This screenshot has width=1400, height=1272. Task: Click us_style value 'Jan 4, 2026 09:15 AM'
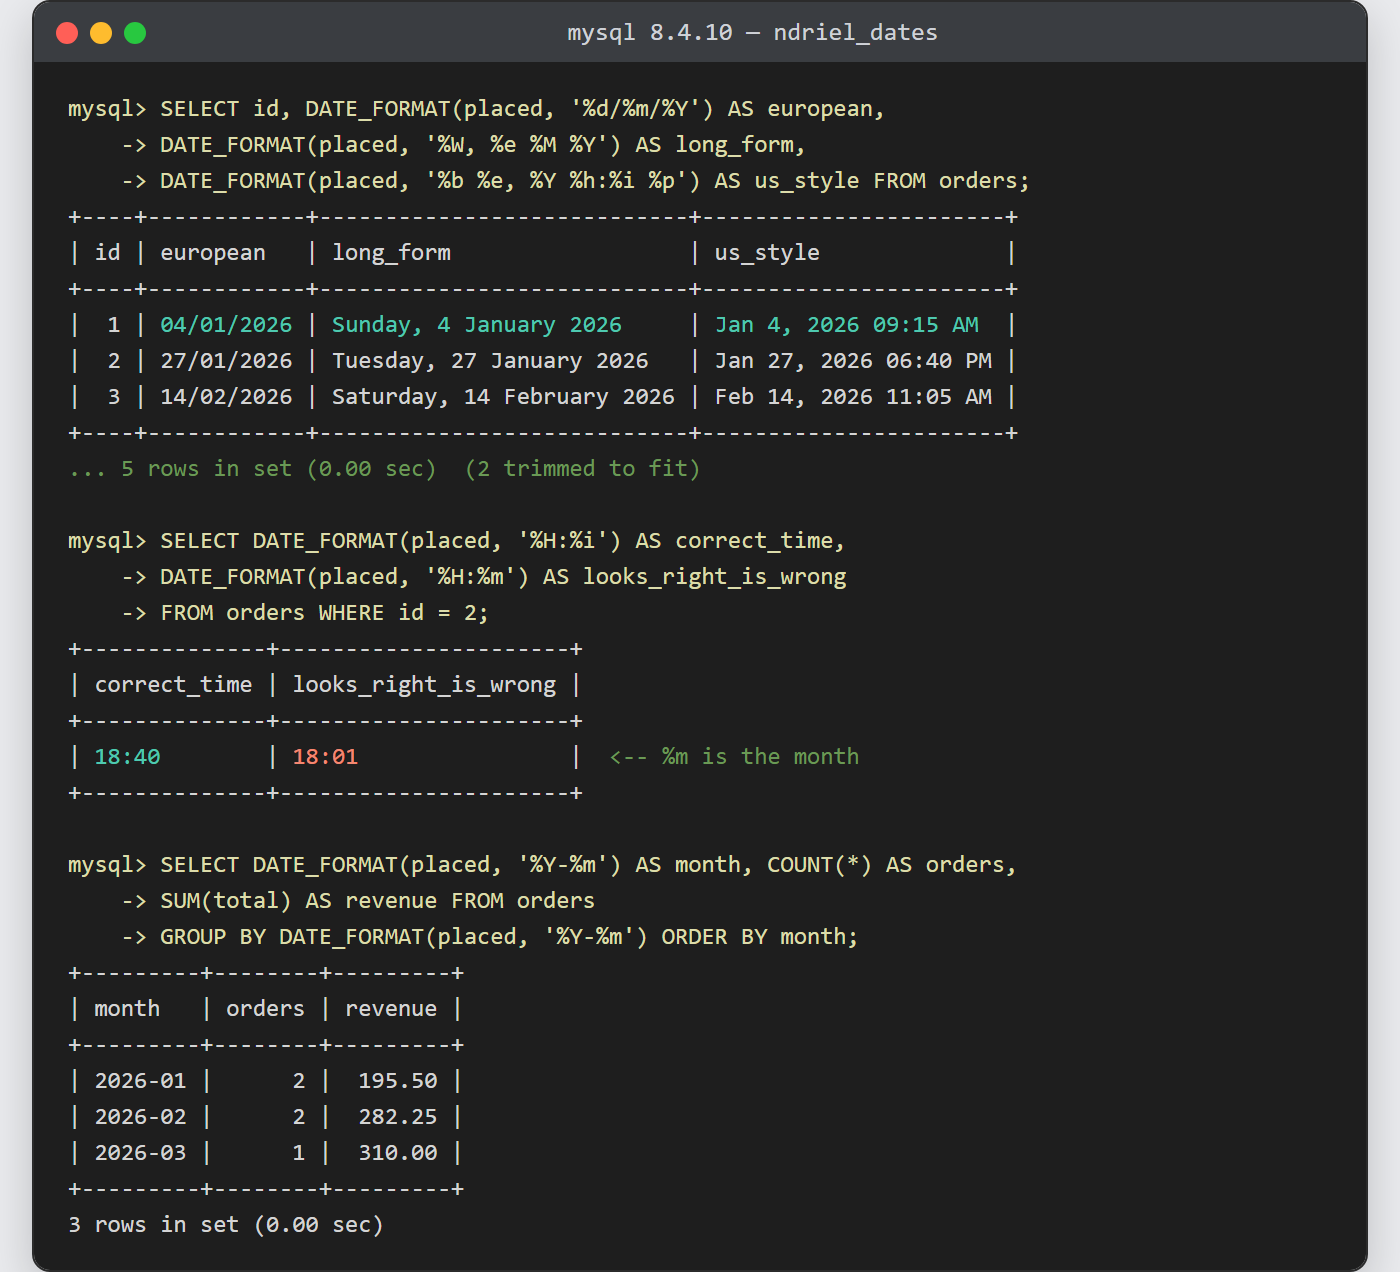pos(847,325)
